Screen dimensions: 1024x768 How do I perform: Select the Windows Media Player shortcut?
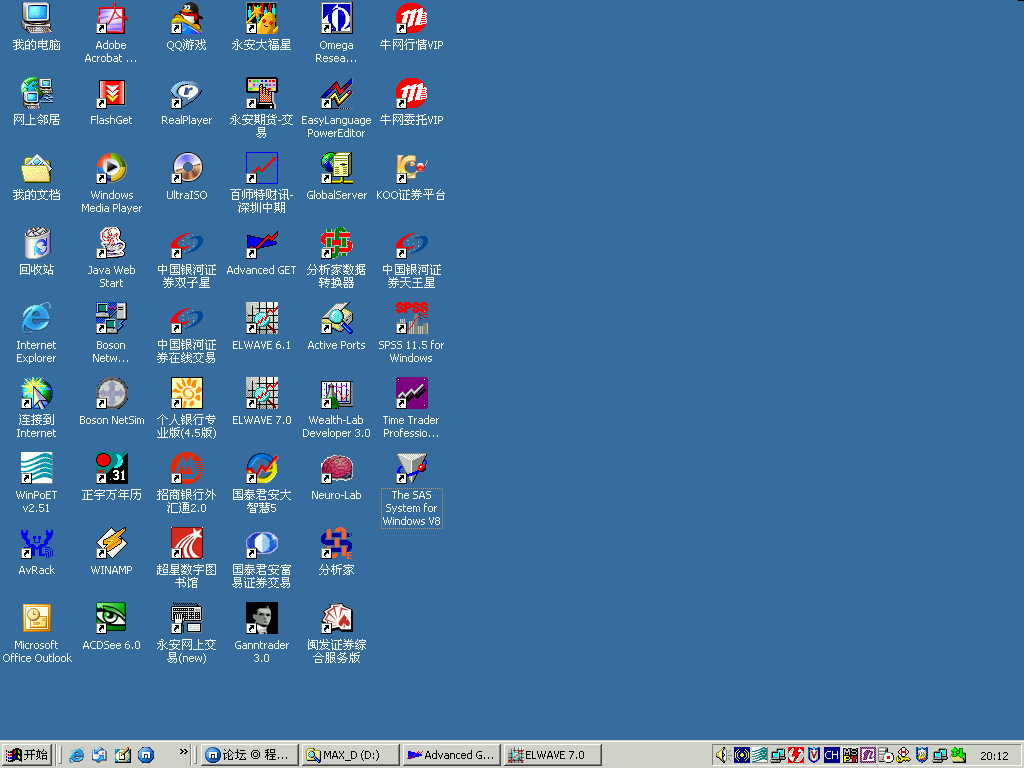(111, 168)
